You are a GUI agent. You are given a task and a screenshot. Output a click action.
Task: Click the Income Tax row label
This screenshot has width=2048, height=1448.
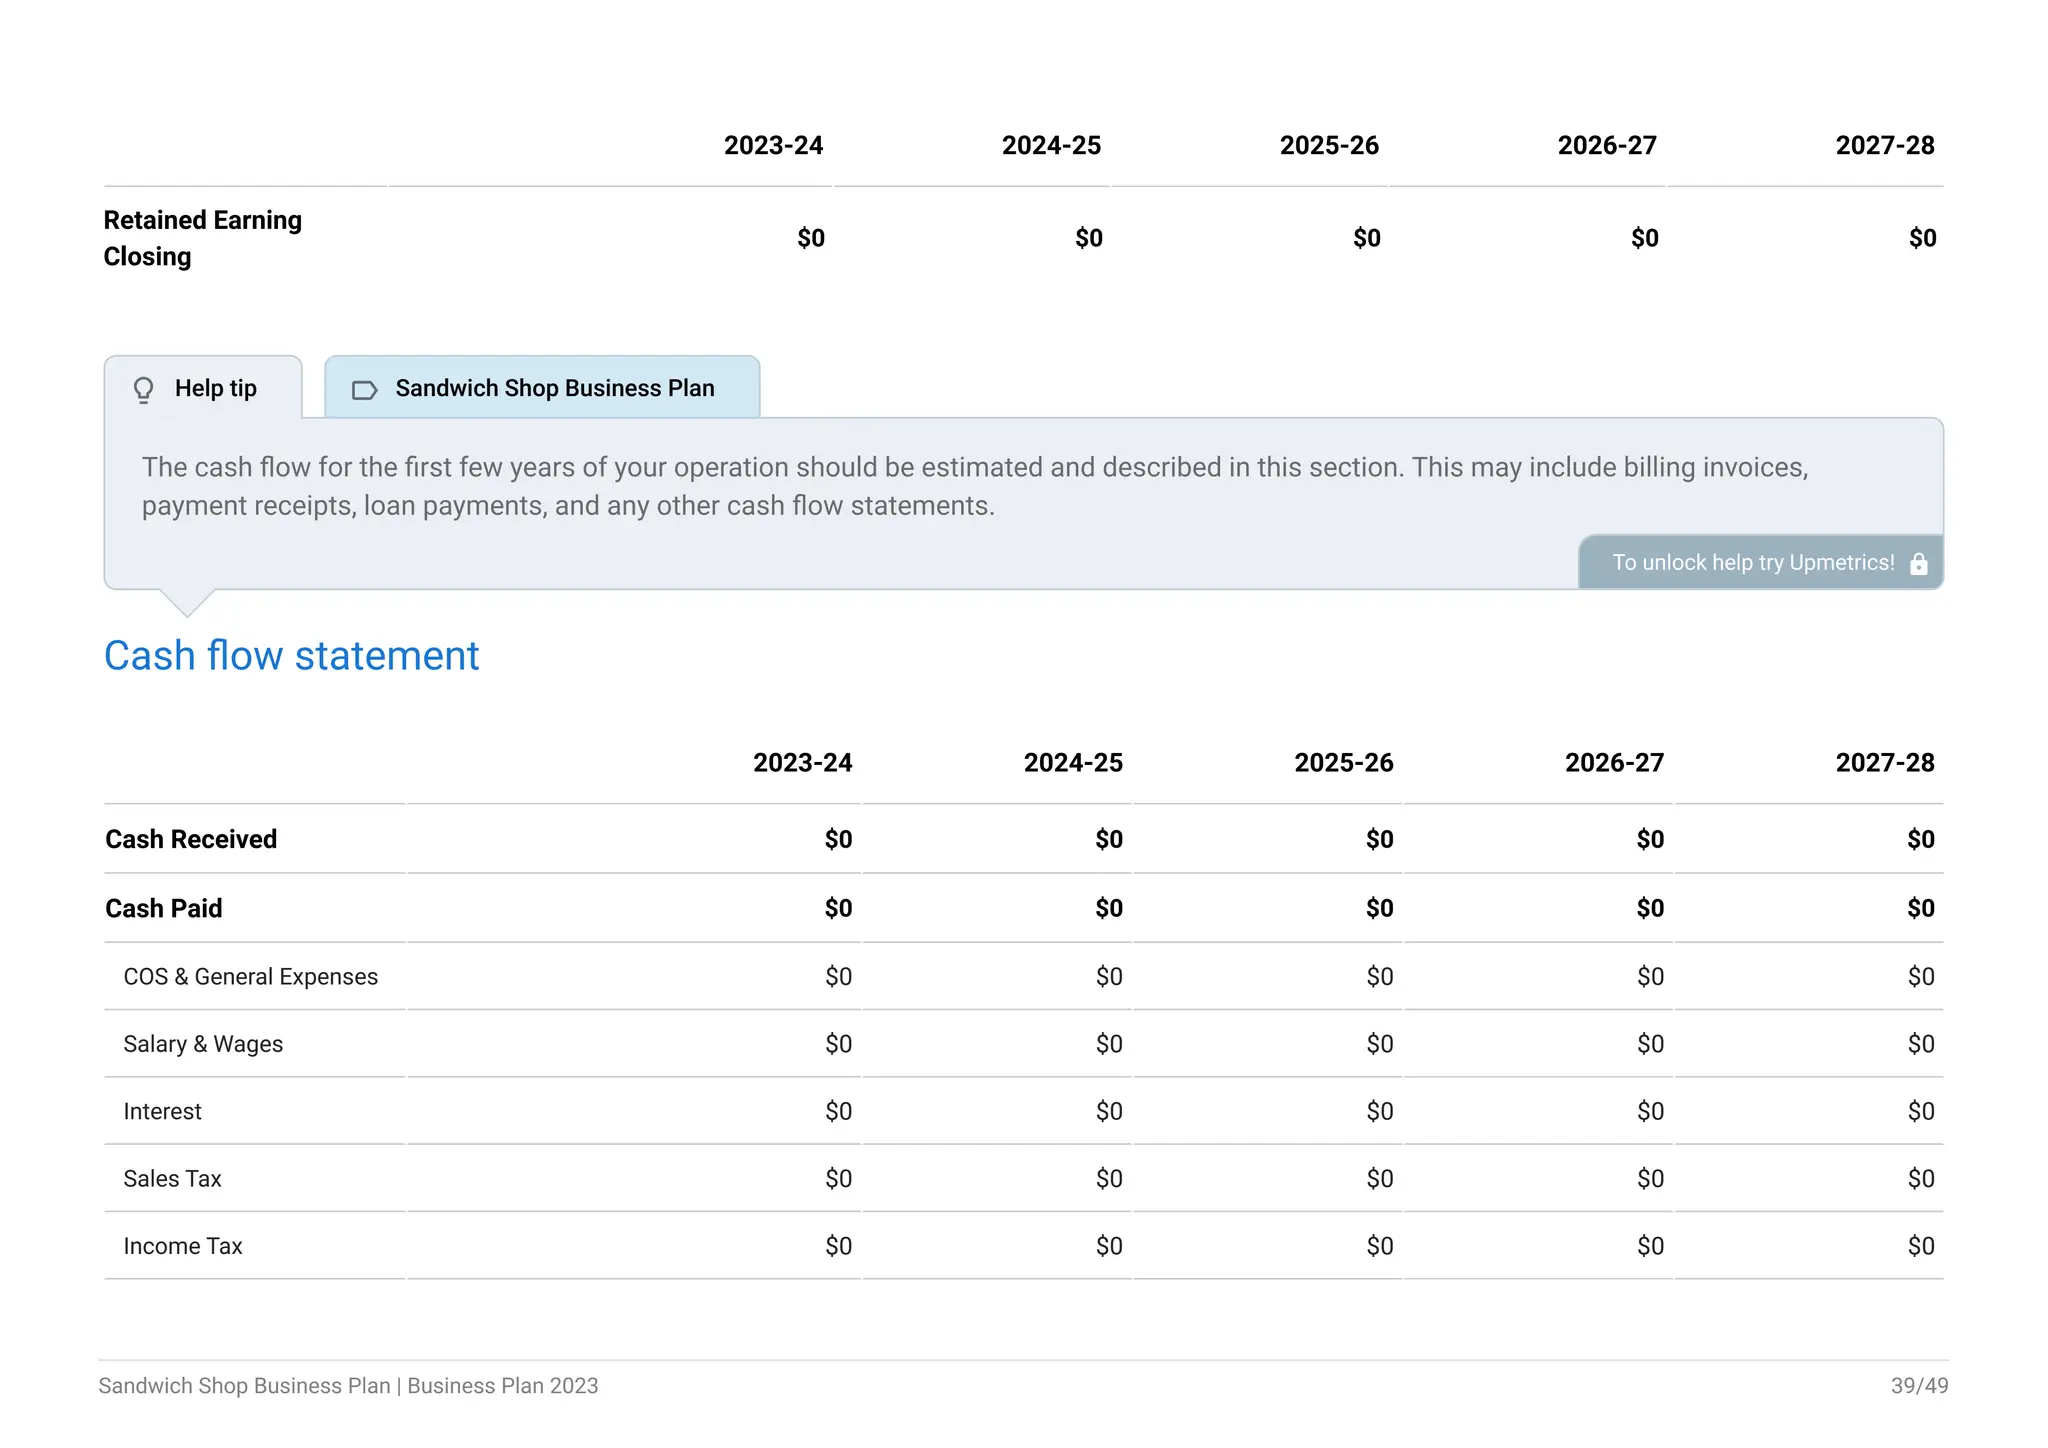[x=183, y=1246]
